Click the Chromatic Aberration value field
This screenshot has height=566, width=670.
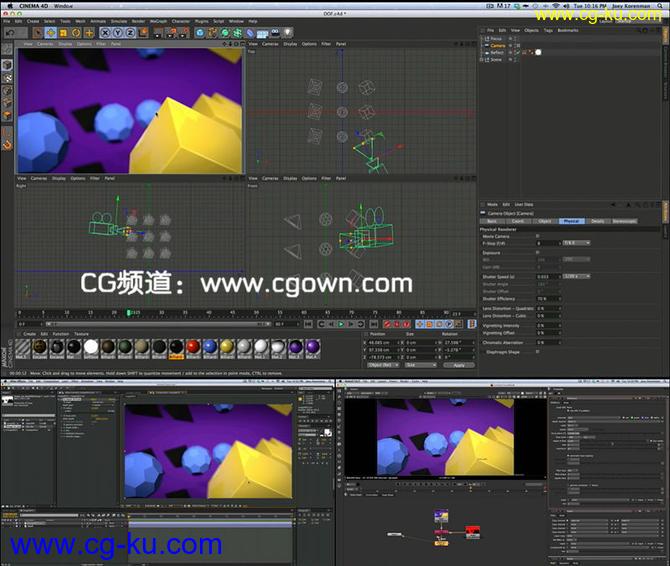(x=547, y=343)
